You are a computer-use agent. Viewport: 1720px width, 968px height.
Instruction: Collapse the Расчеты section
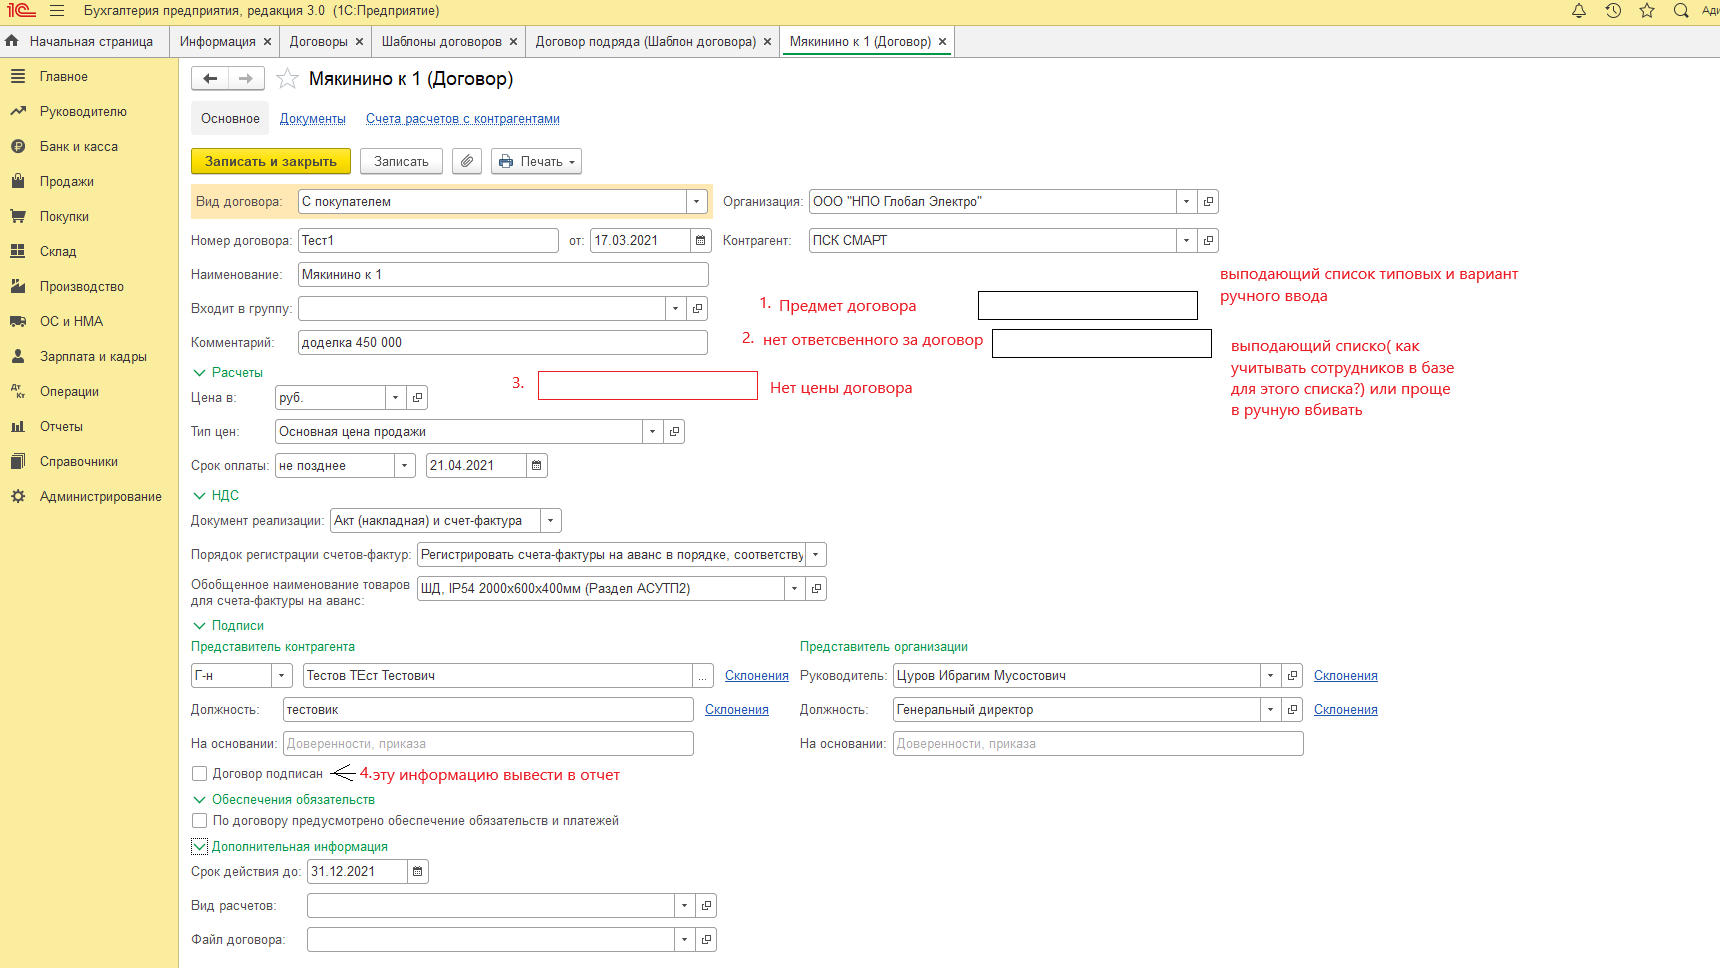(x=199, y=373)
